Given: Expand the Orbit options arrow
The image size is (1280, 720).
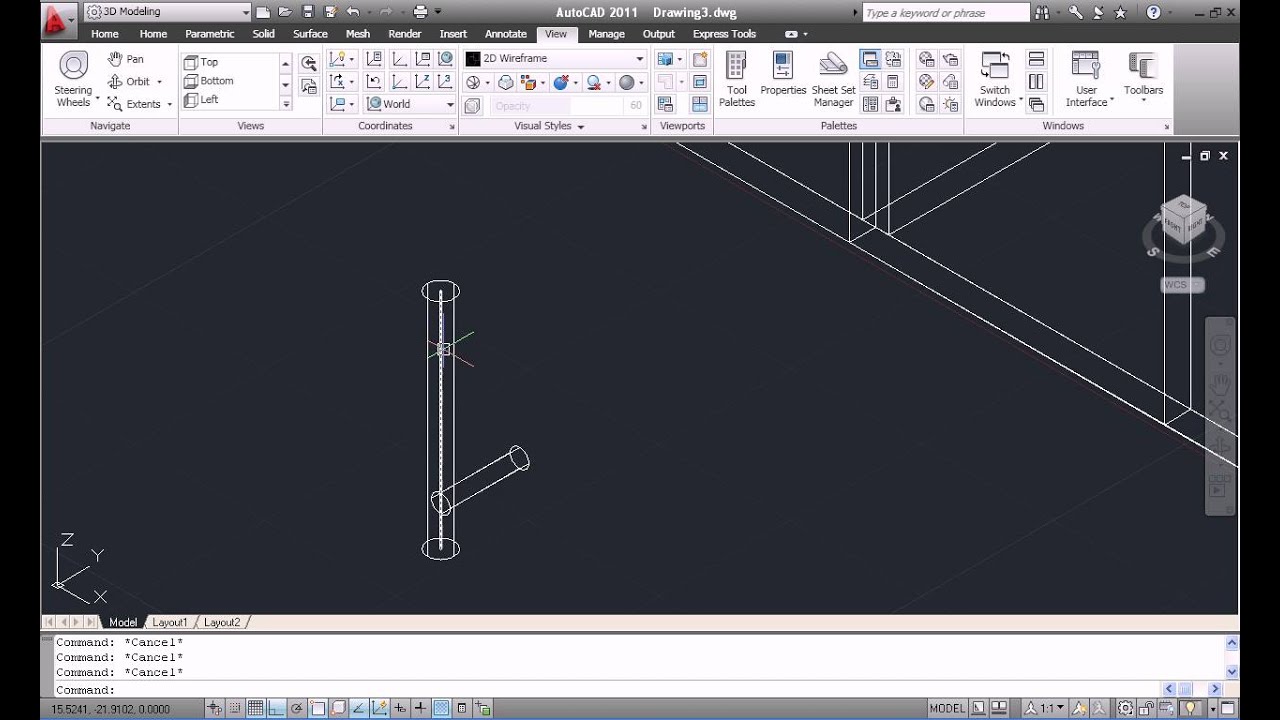Looking at the screenshot, I should 159,82.
